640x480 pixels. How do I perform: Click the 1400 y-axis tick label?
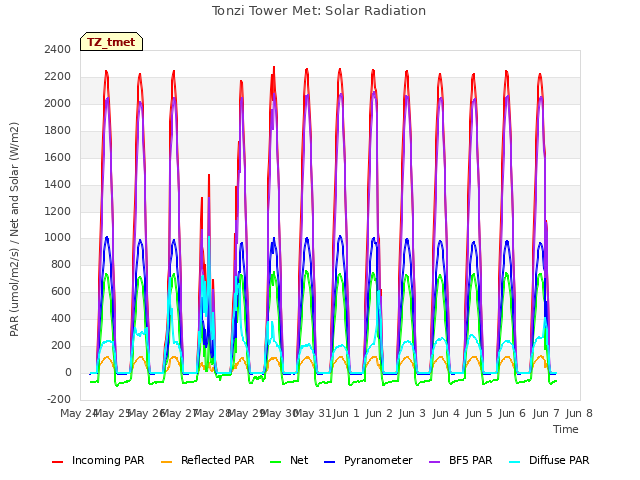(58, 184)
